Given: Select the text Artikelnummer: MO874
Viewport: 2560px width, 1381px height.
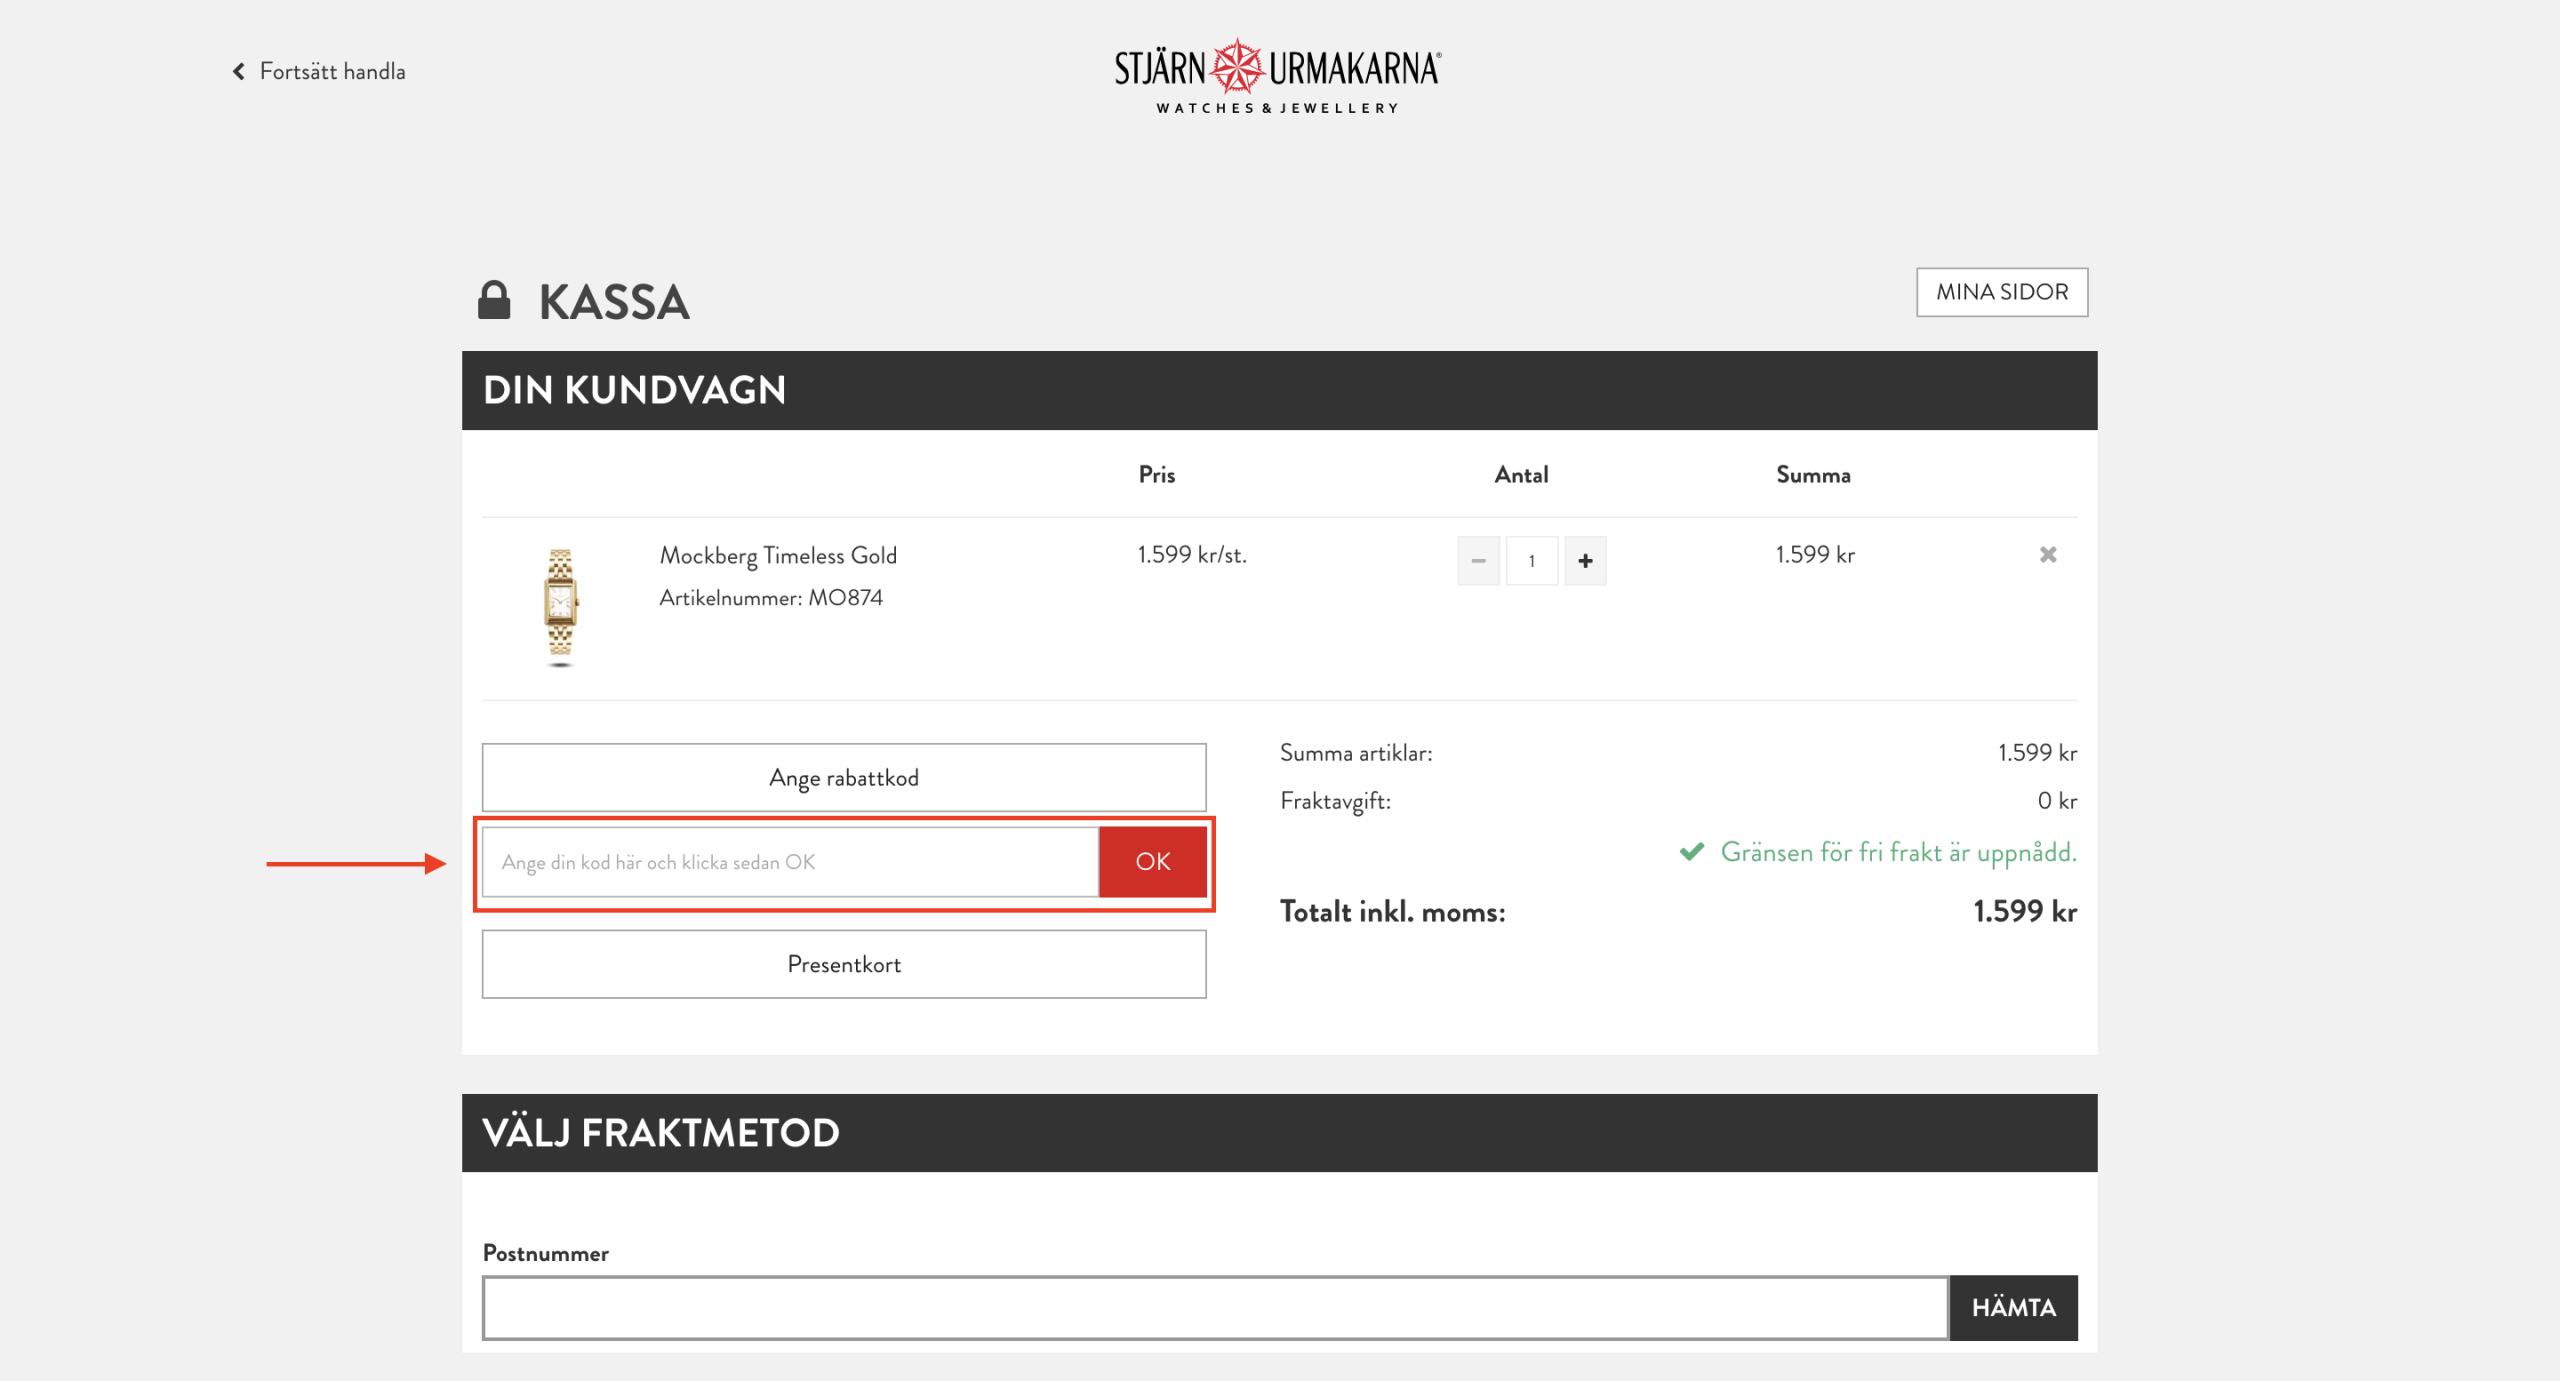Looking at the screenshot, I should pos(771,598).
